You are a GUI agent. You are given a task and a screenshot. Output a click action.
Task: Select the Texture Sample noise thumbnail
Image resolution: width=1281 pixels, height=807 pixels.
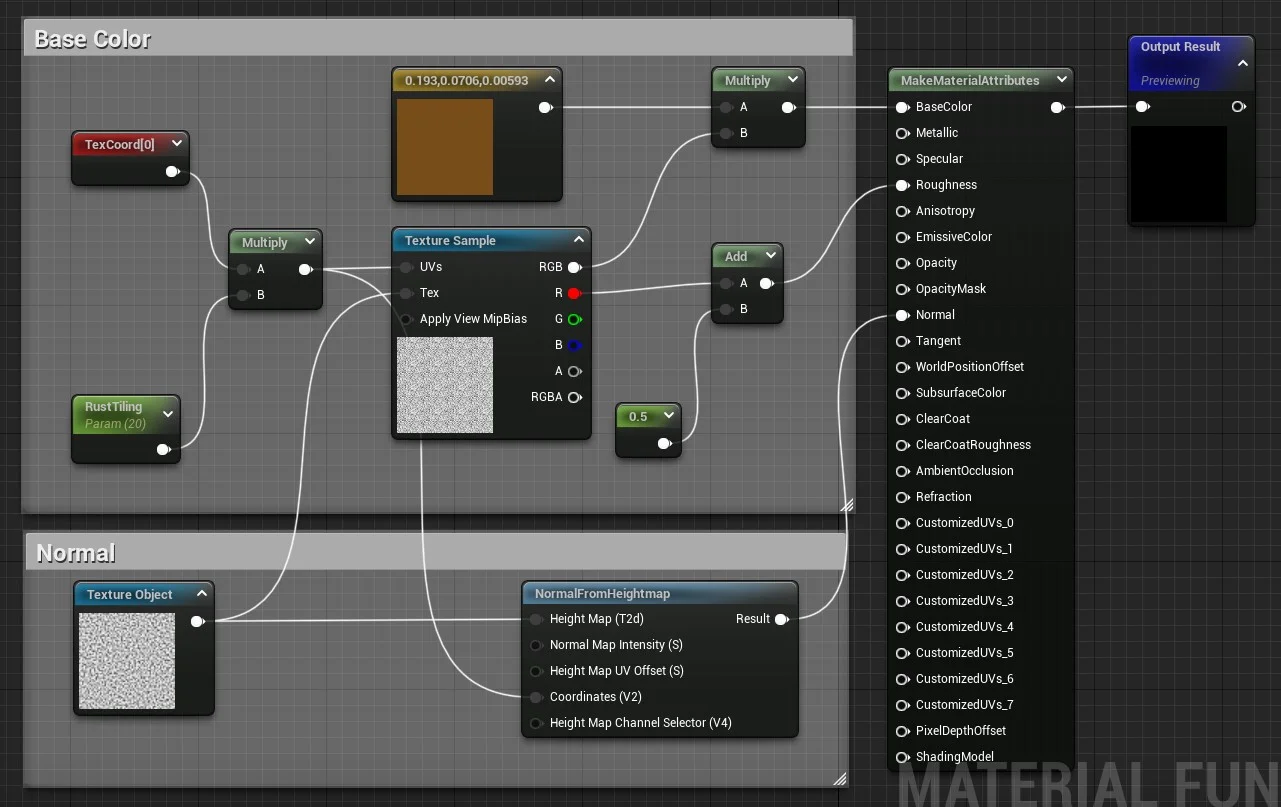pyautogui.click(x=445, y=385)
